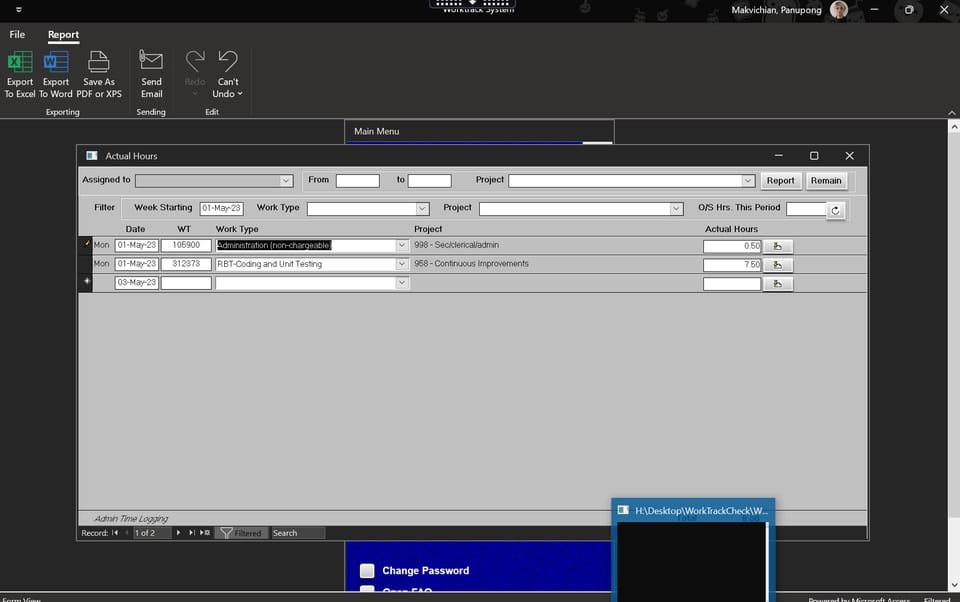This screenshot has height=602, width=960.
Task: Open the Can't Undo dropdown arrow
Action: tap(240, 94)
